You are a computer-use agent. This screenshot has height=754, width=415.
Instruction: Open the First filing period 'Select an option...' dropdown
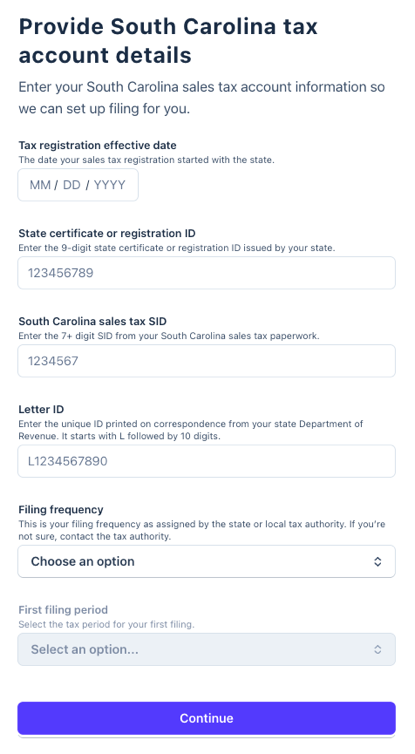click(x=207, y=649)
